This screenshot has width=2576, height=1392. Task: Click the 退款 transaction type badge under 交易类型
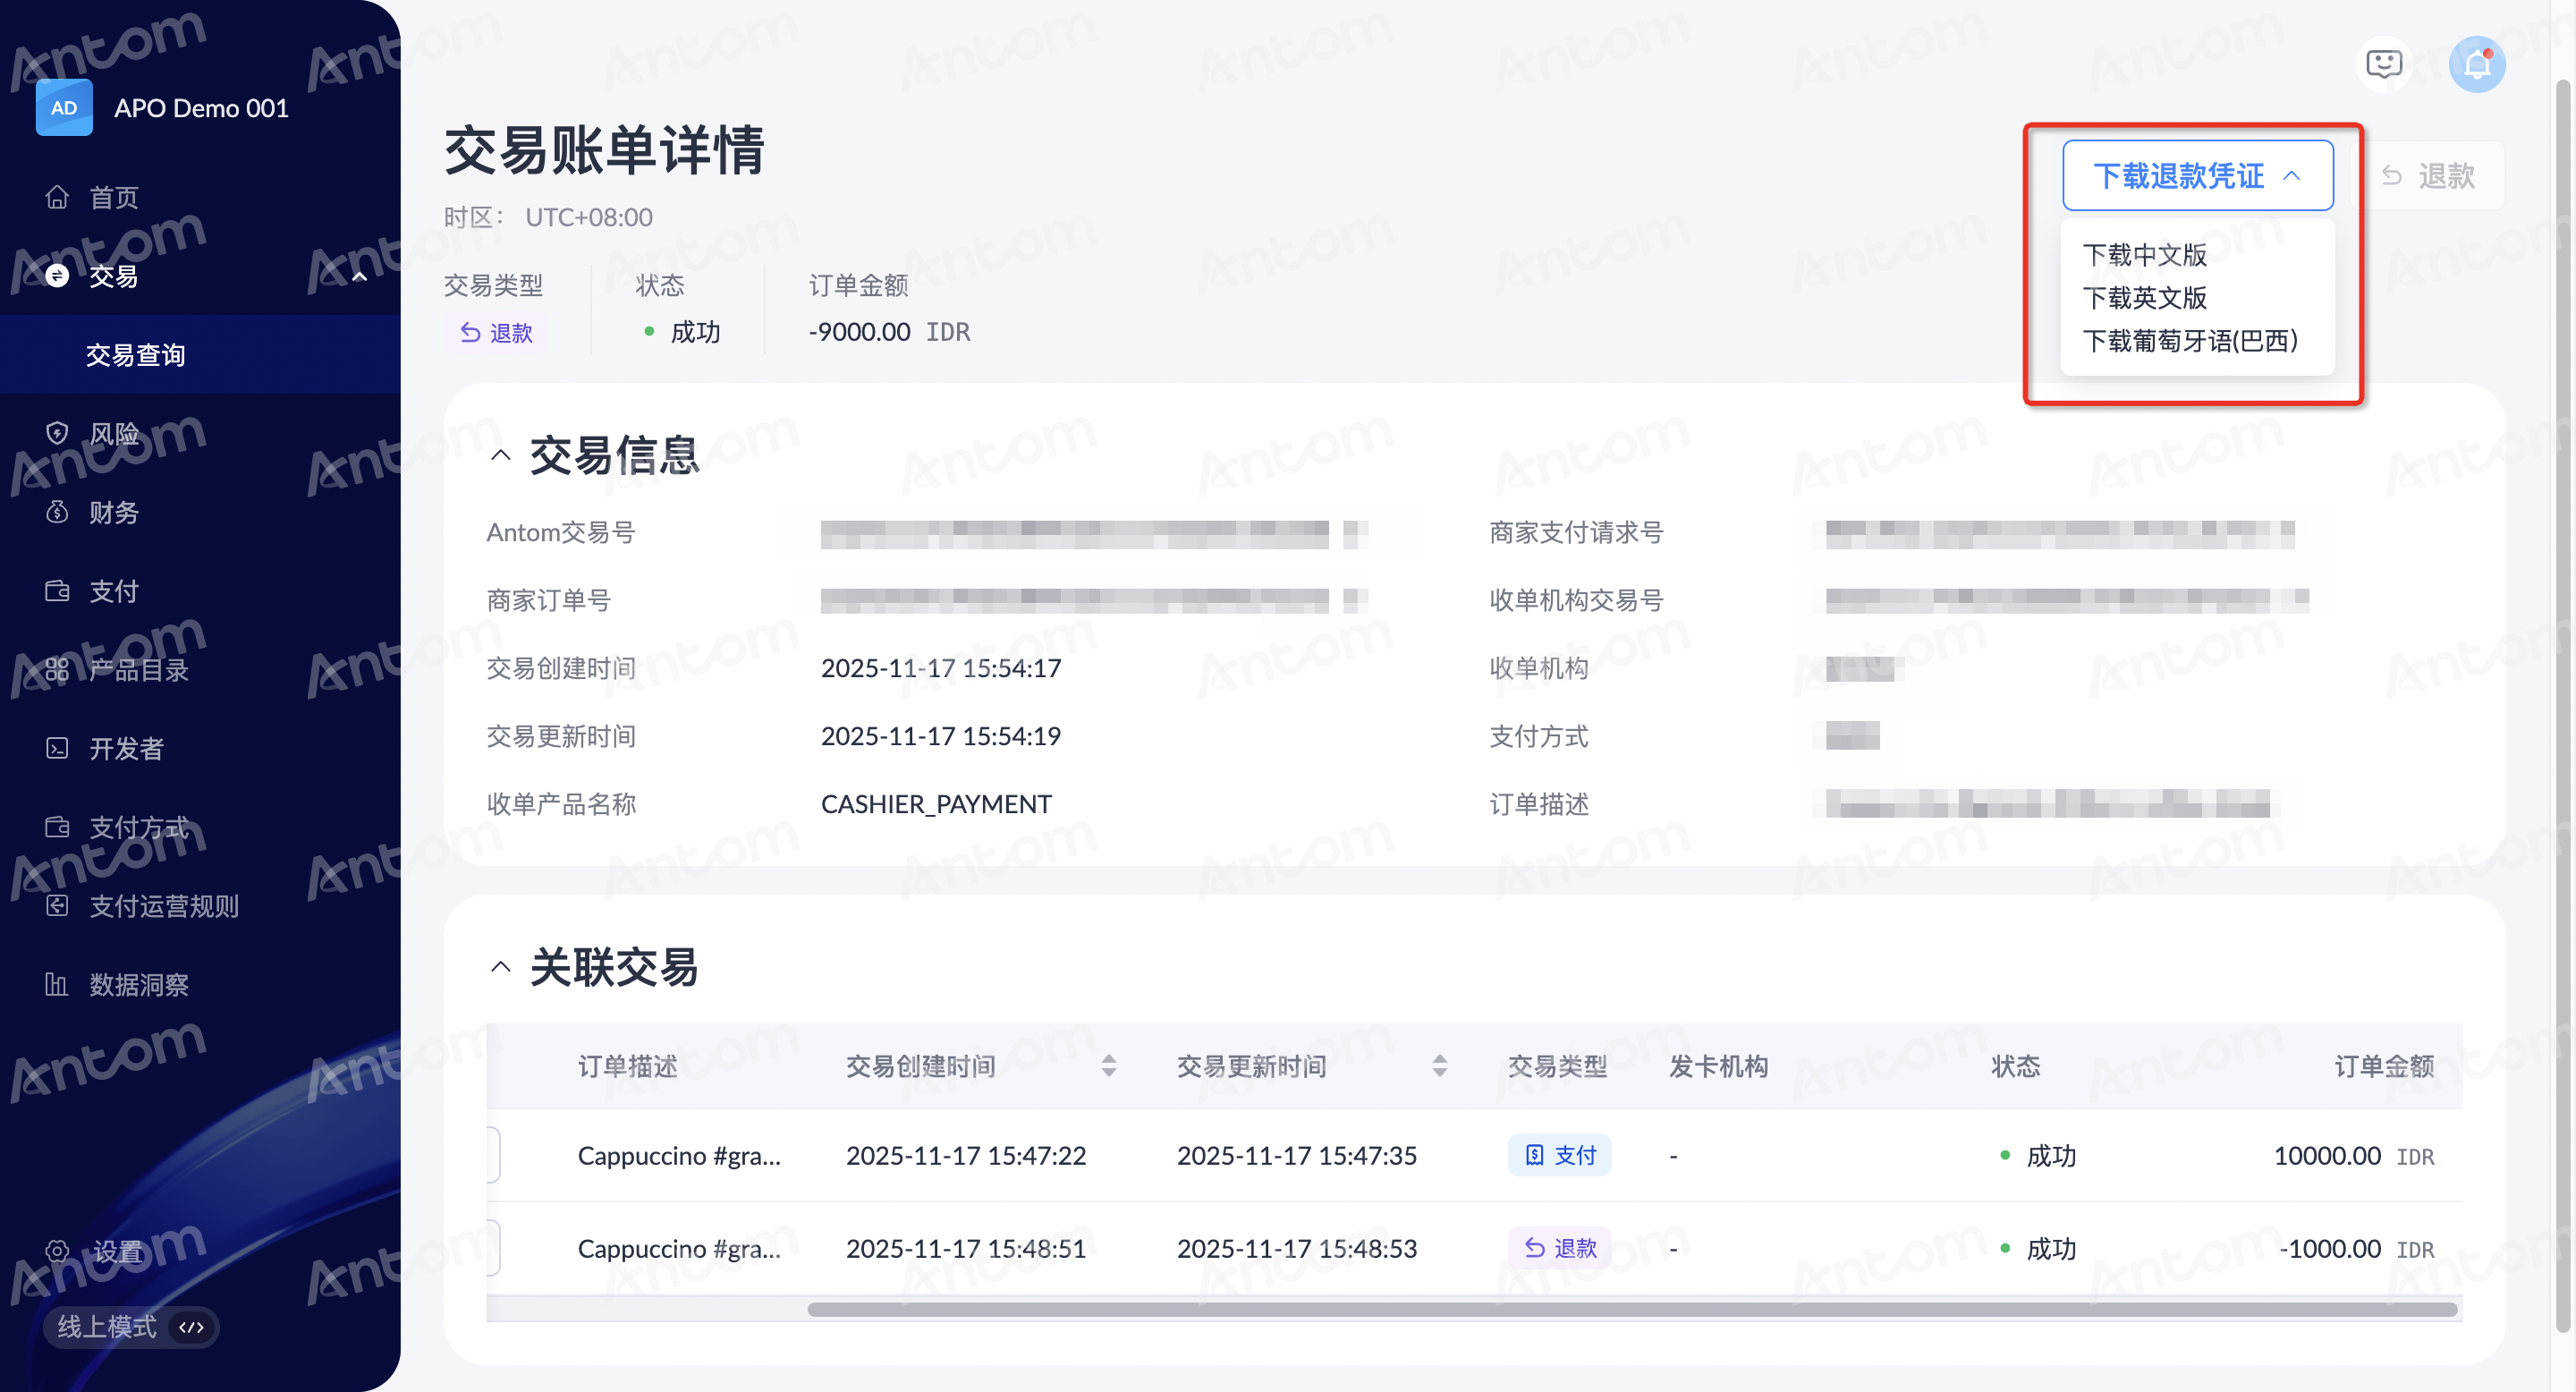[496, 332]
